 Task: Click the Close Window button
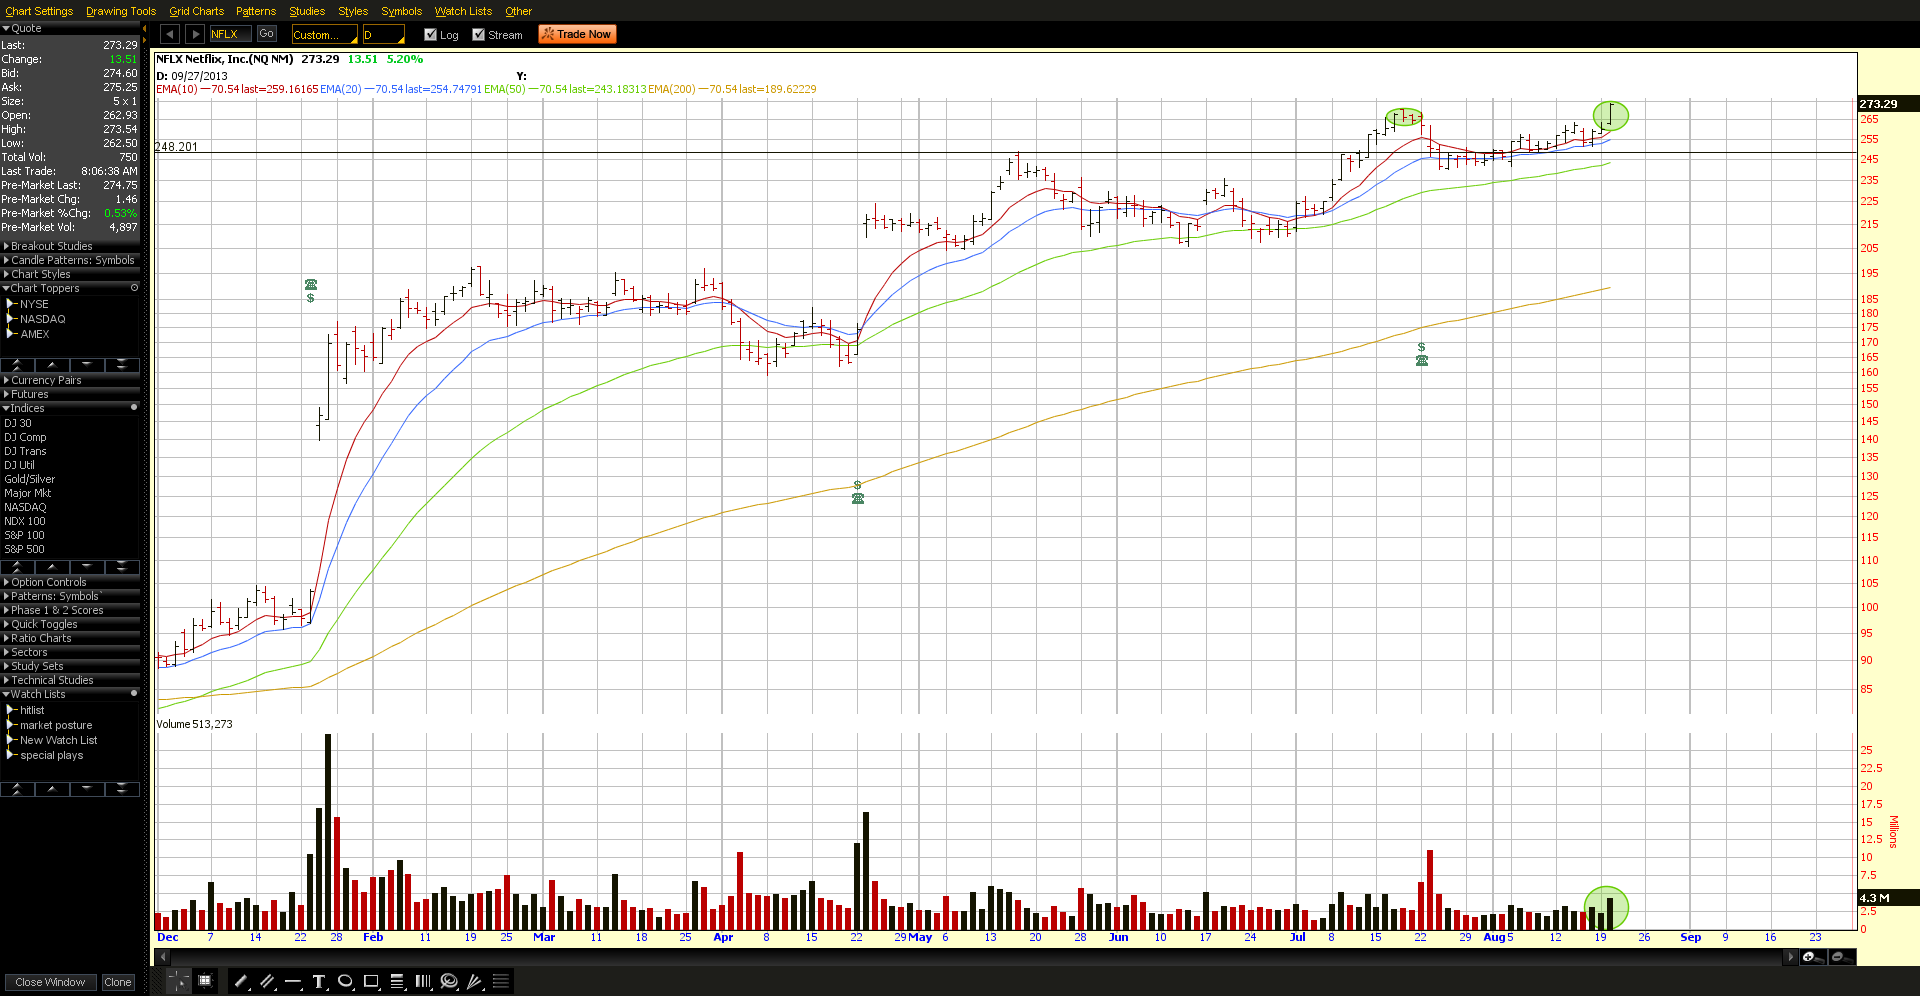click(x=50, y=982)
